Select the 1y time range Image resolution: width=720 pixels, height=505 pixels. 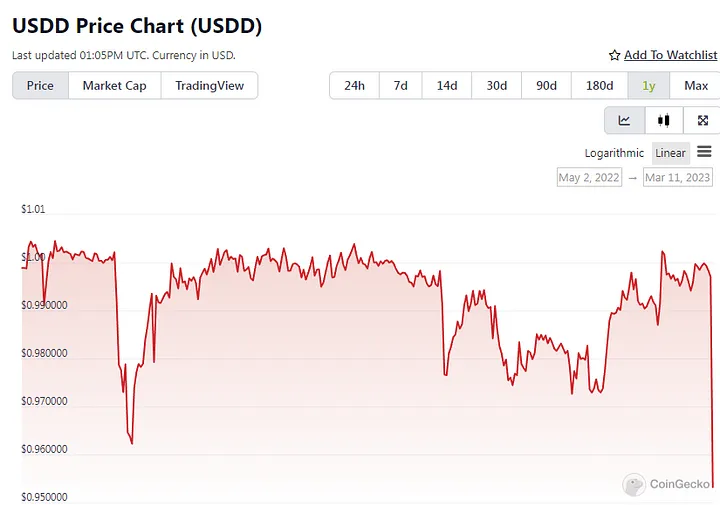point(648,86)
